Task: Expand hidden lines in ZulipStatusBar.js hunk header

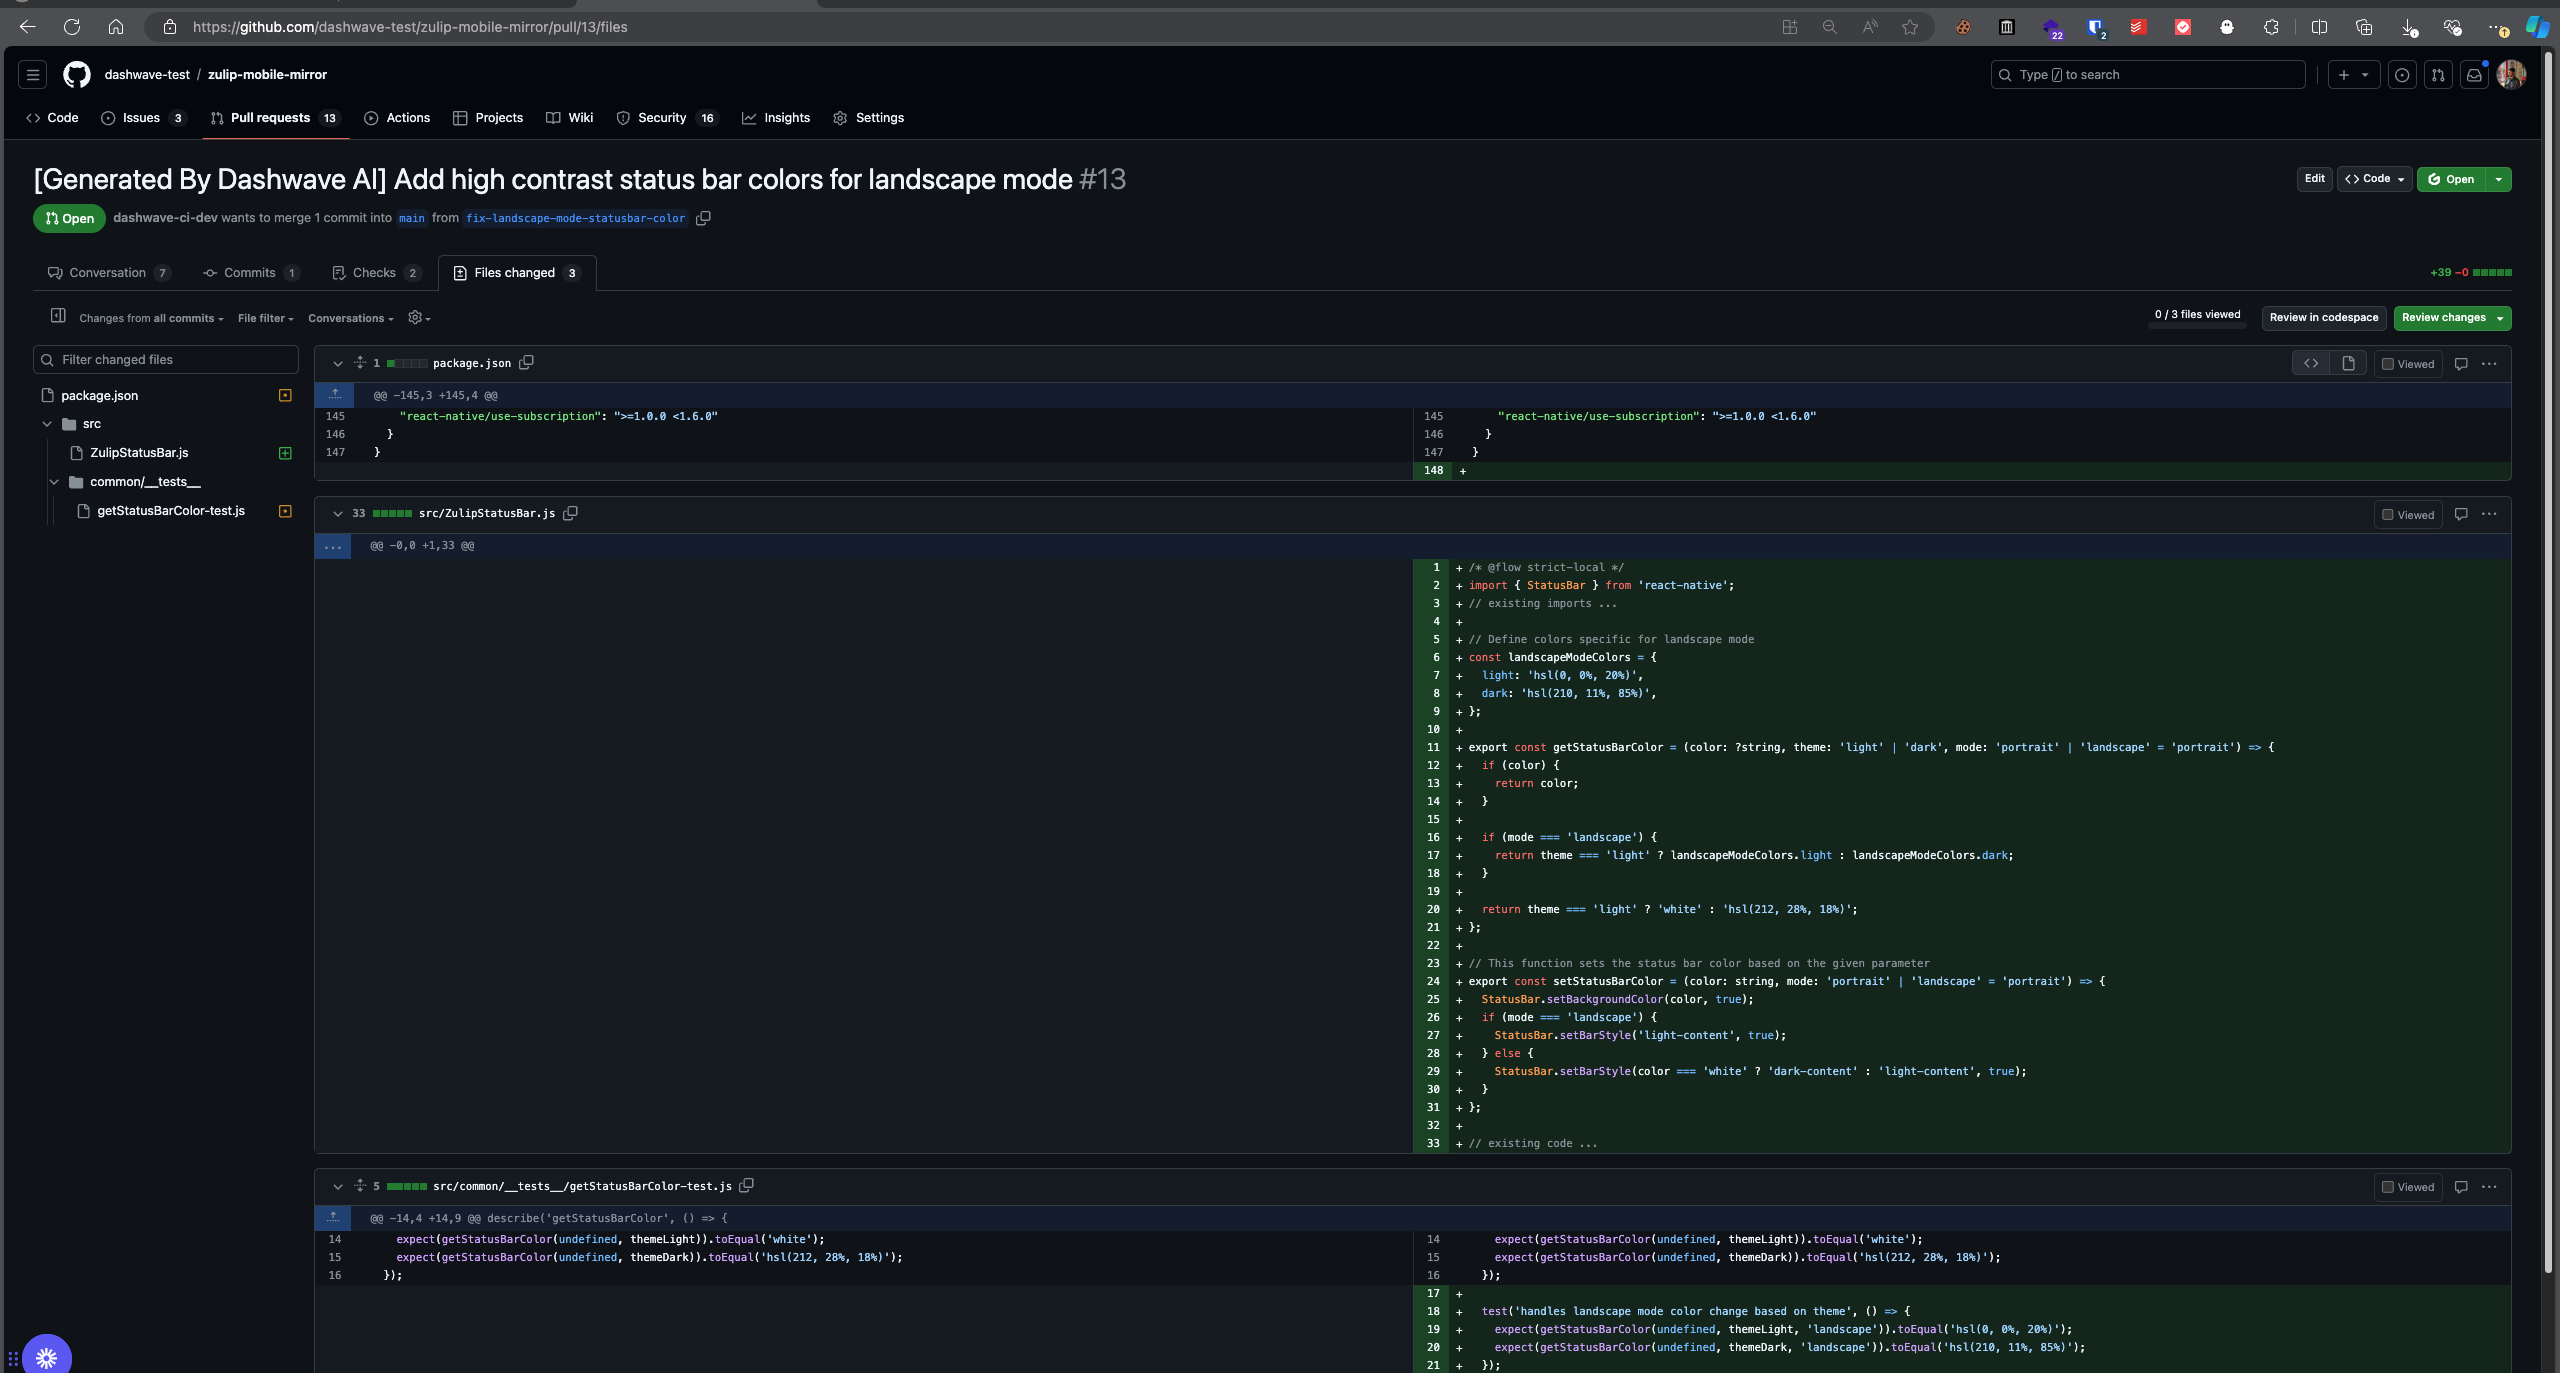Action: coord(333,546)
